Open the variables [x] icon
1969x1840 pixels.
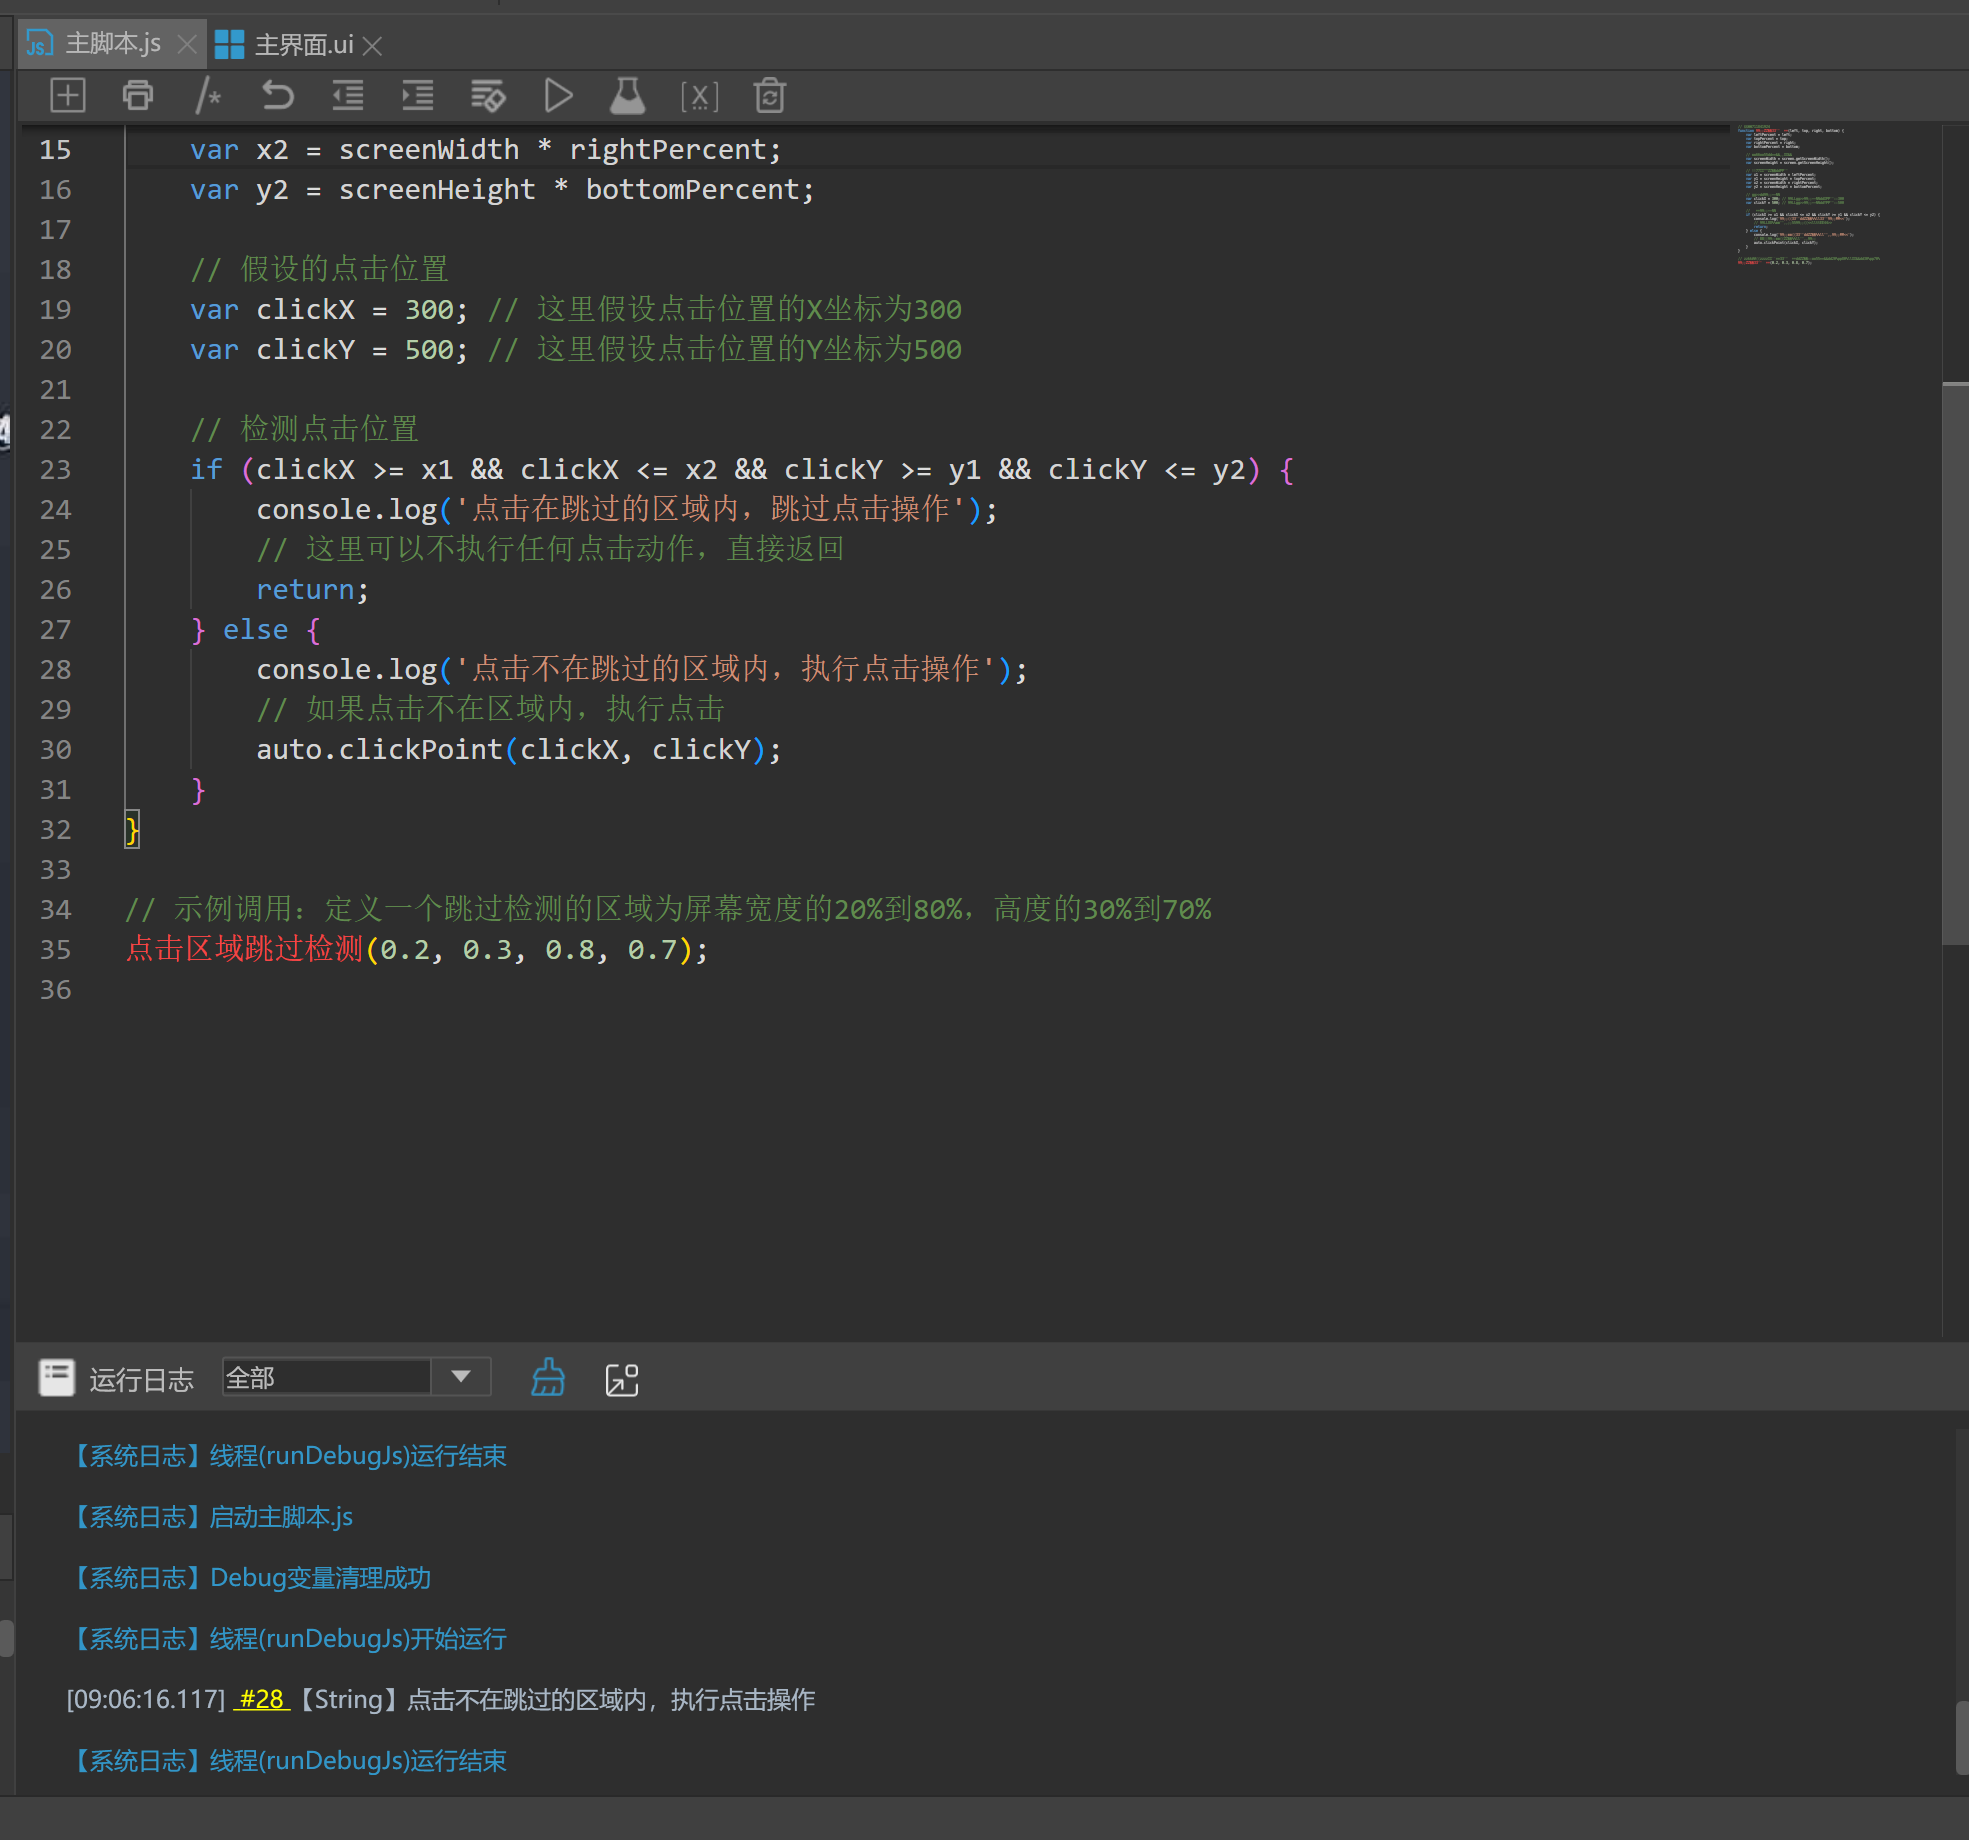tap(699, 96)
